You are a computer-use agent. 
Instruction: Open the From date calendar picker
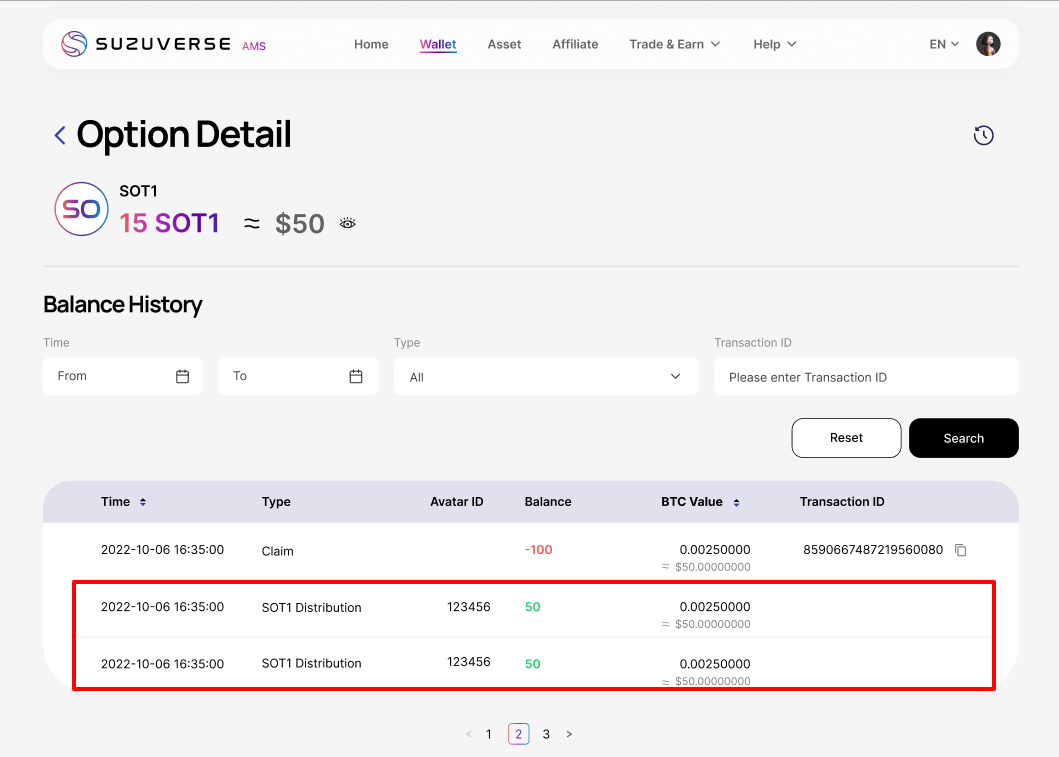(182, 376)
